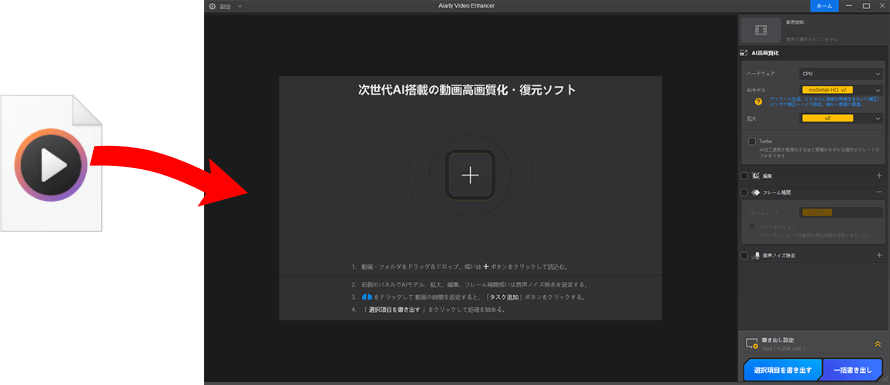Click the フレーム補間 diamond icon

(x=755, y=192)
